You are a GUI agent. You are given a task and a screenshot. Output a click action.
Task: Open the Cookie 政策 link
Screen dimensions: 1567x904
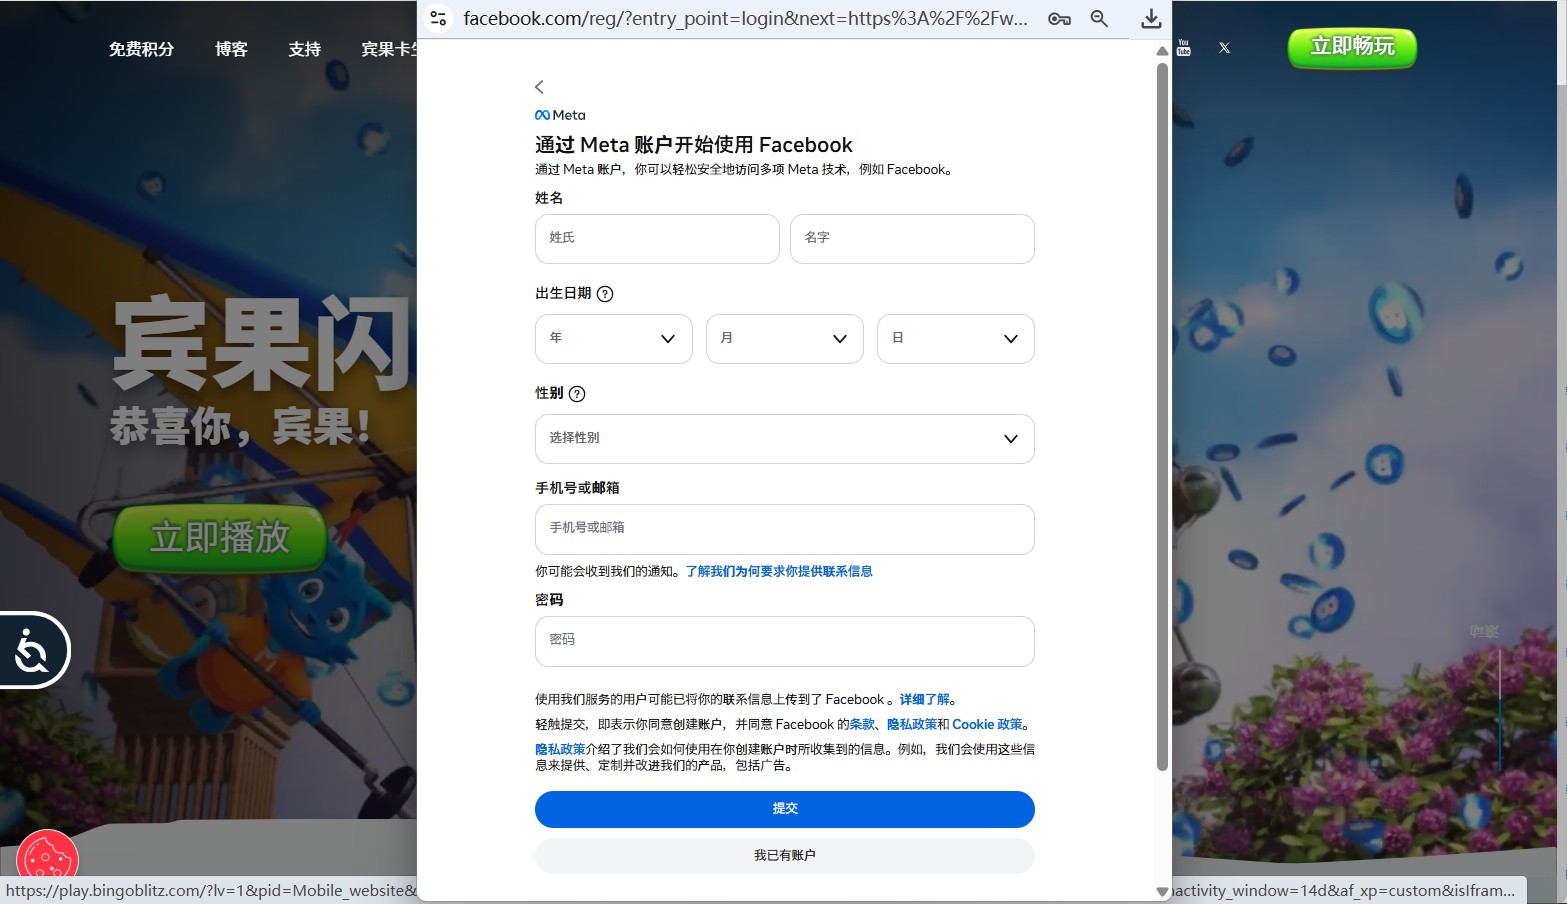987,725
